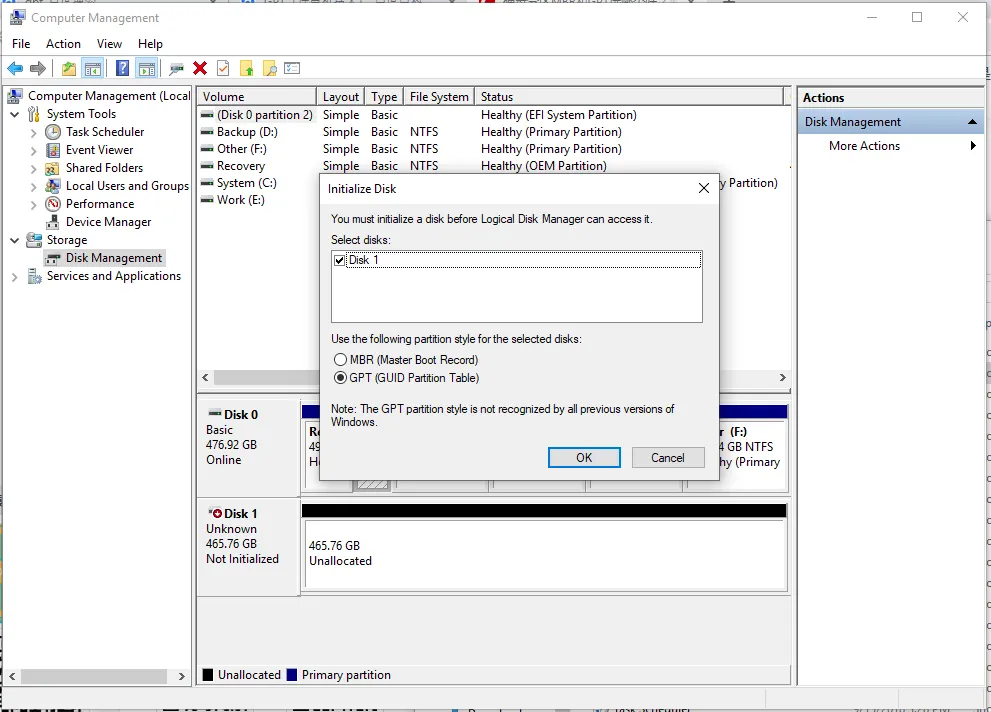Click the 465.76 GB Unallocated space block
This screenshot has width=991, height=712.
[x=545, y=555]
